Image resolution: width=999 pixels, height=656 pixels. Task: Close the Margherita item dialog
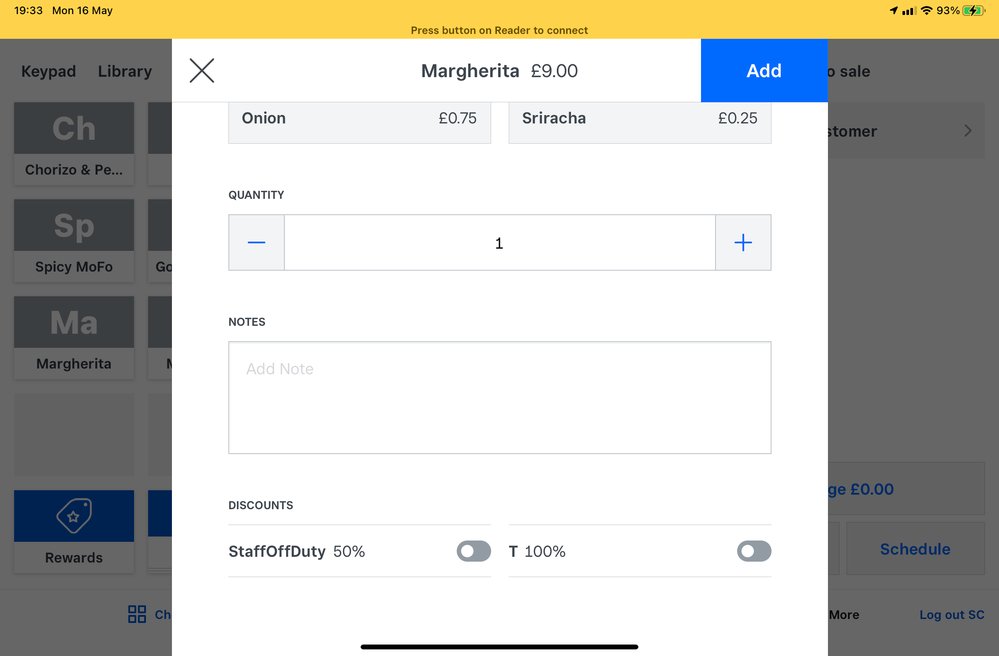click(x=202, y=70)
